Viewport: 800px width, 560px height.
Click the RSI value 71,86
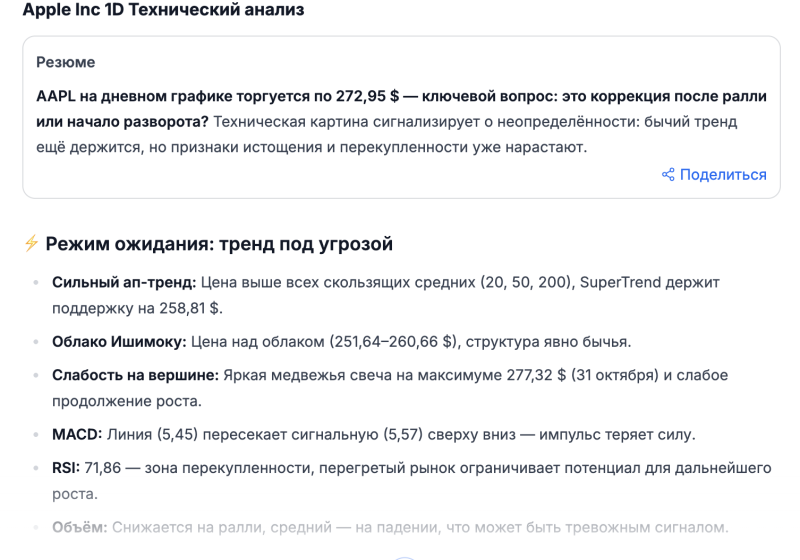pyautogui.click(x=103, y=468)
